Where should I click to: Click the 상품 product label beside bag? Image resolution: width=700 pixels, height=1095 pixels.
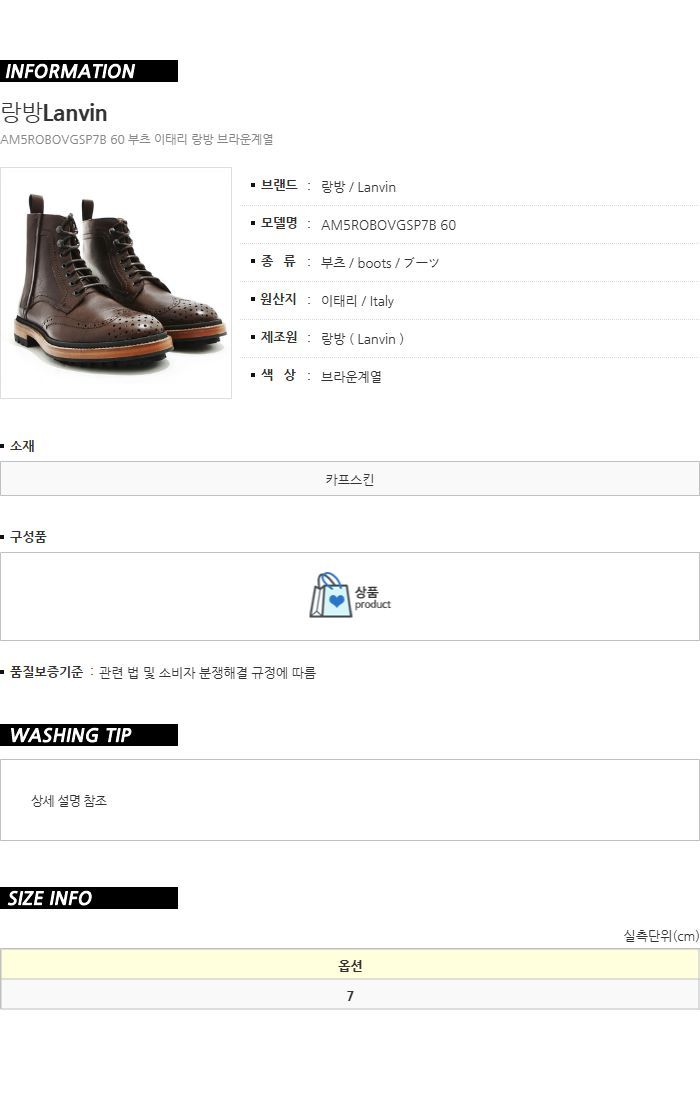(x=372, y=597)
